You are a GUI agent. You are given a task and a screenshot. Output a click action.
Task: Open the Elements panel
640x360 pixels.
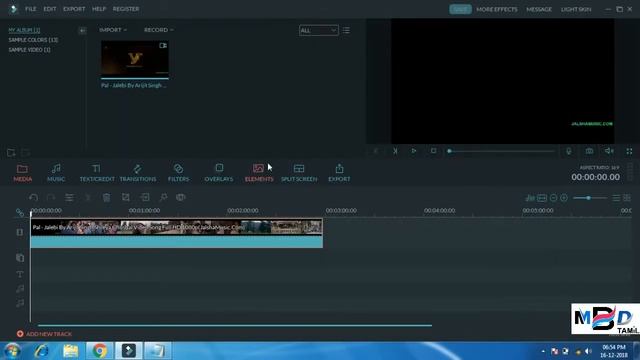pyautogui.click(x=259, y=173)
